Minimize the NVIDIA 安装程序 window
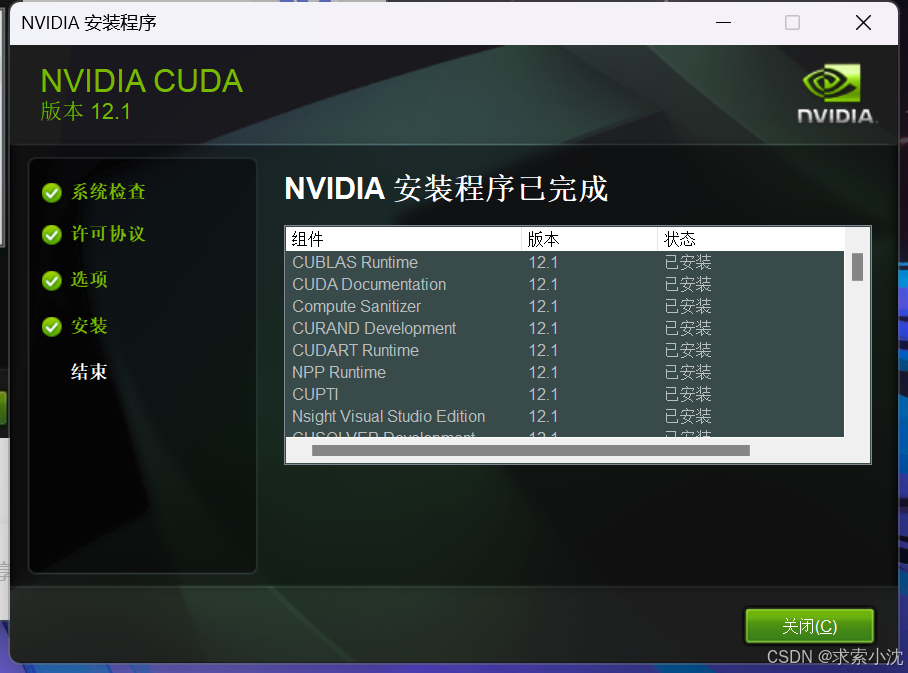 [x=723, y=23]
